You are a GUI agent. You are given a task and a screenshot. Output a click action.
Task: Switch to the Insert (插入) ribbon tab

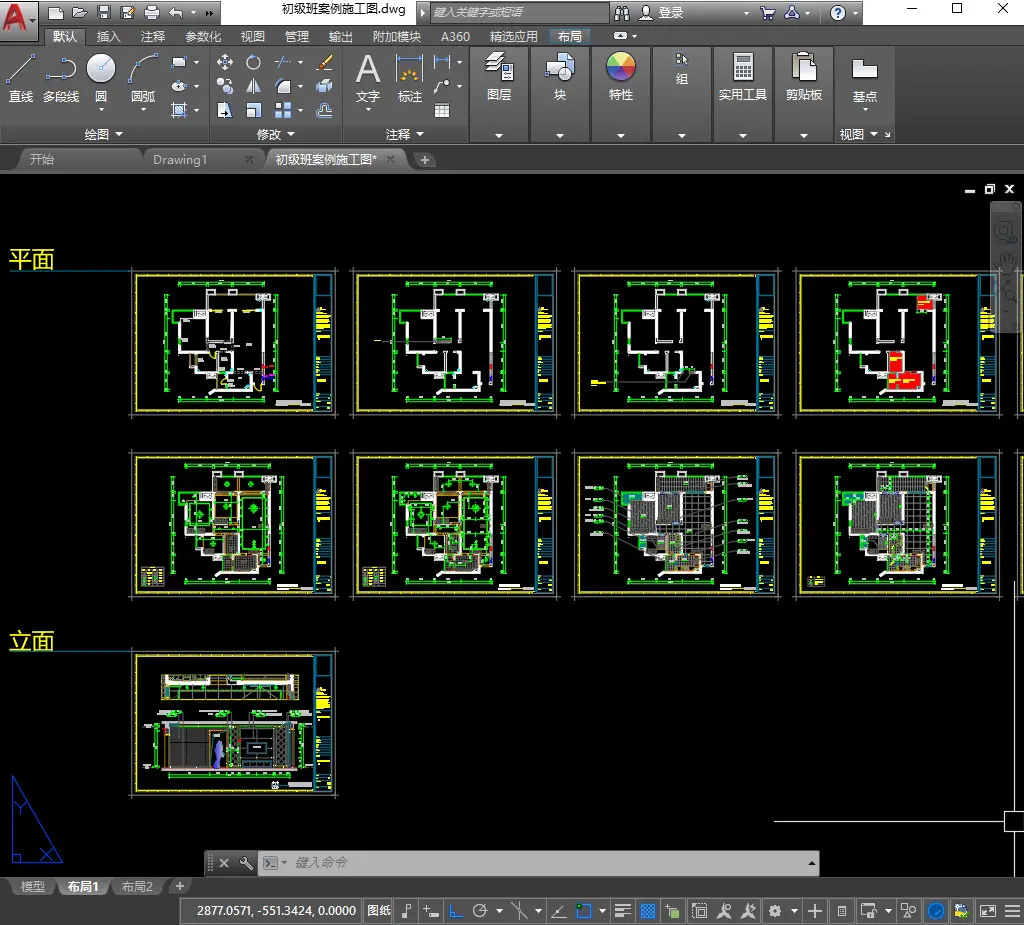(108, 37)
